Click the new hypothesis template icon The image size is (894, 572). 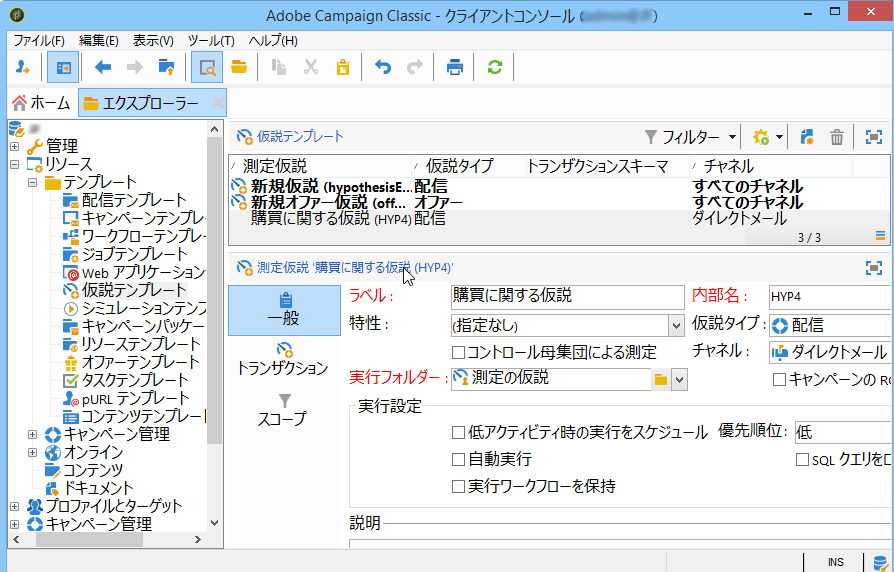(807, 137)
